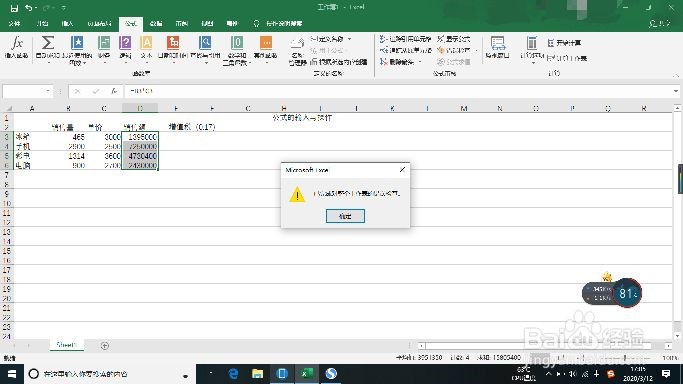Open the Name Manager
This screenshot has width=683, height=384.
point(297,51)
